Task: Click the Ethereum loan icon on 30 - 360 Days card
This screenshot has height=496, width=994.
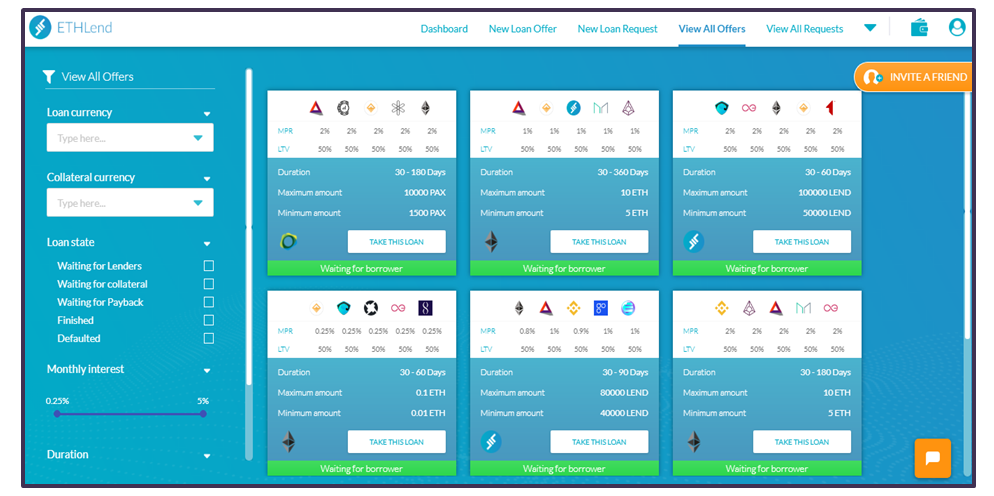Action: tap(491, 241)
